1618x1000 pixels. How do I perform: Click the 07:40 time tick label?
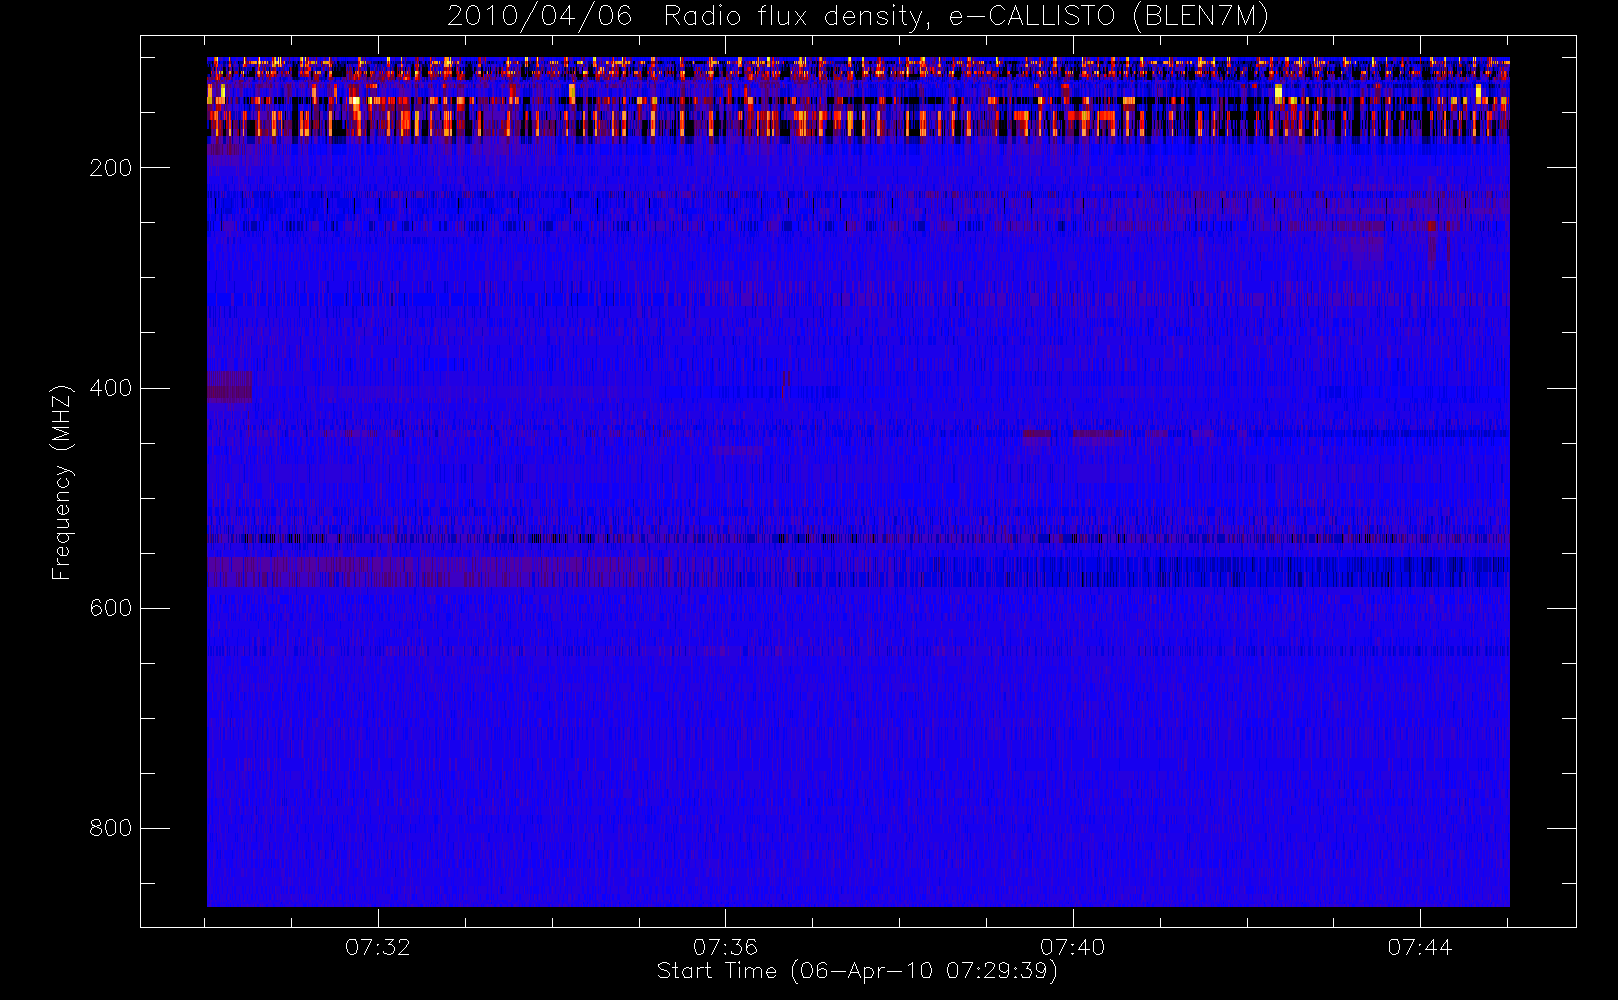click(1073, 947)
